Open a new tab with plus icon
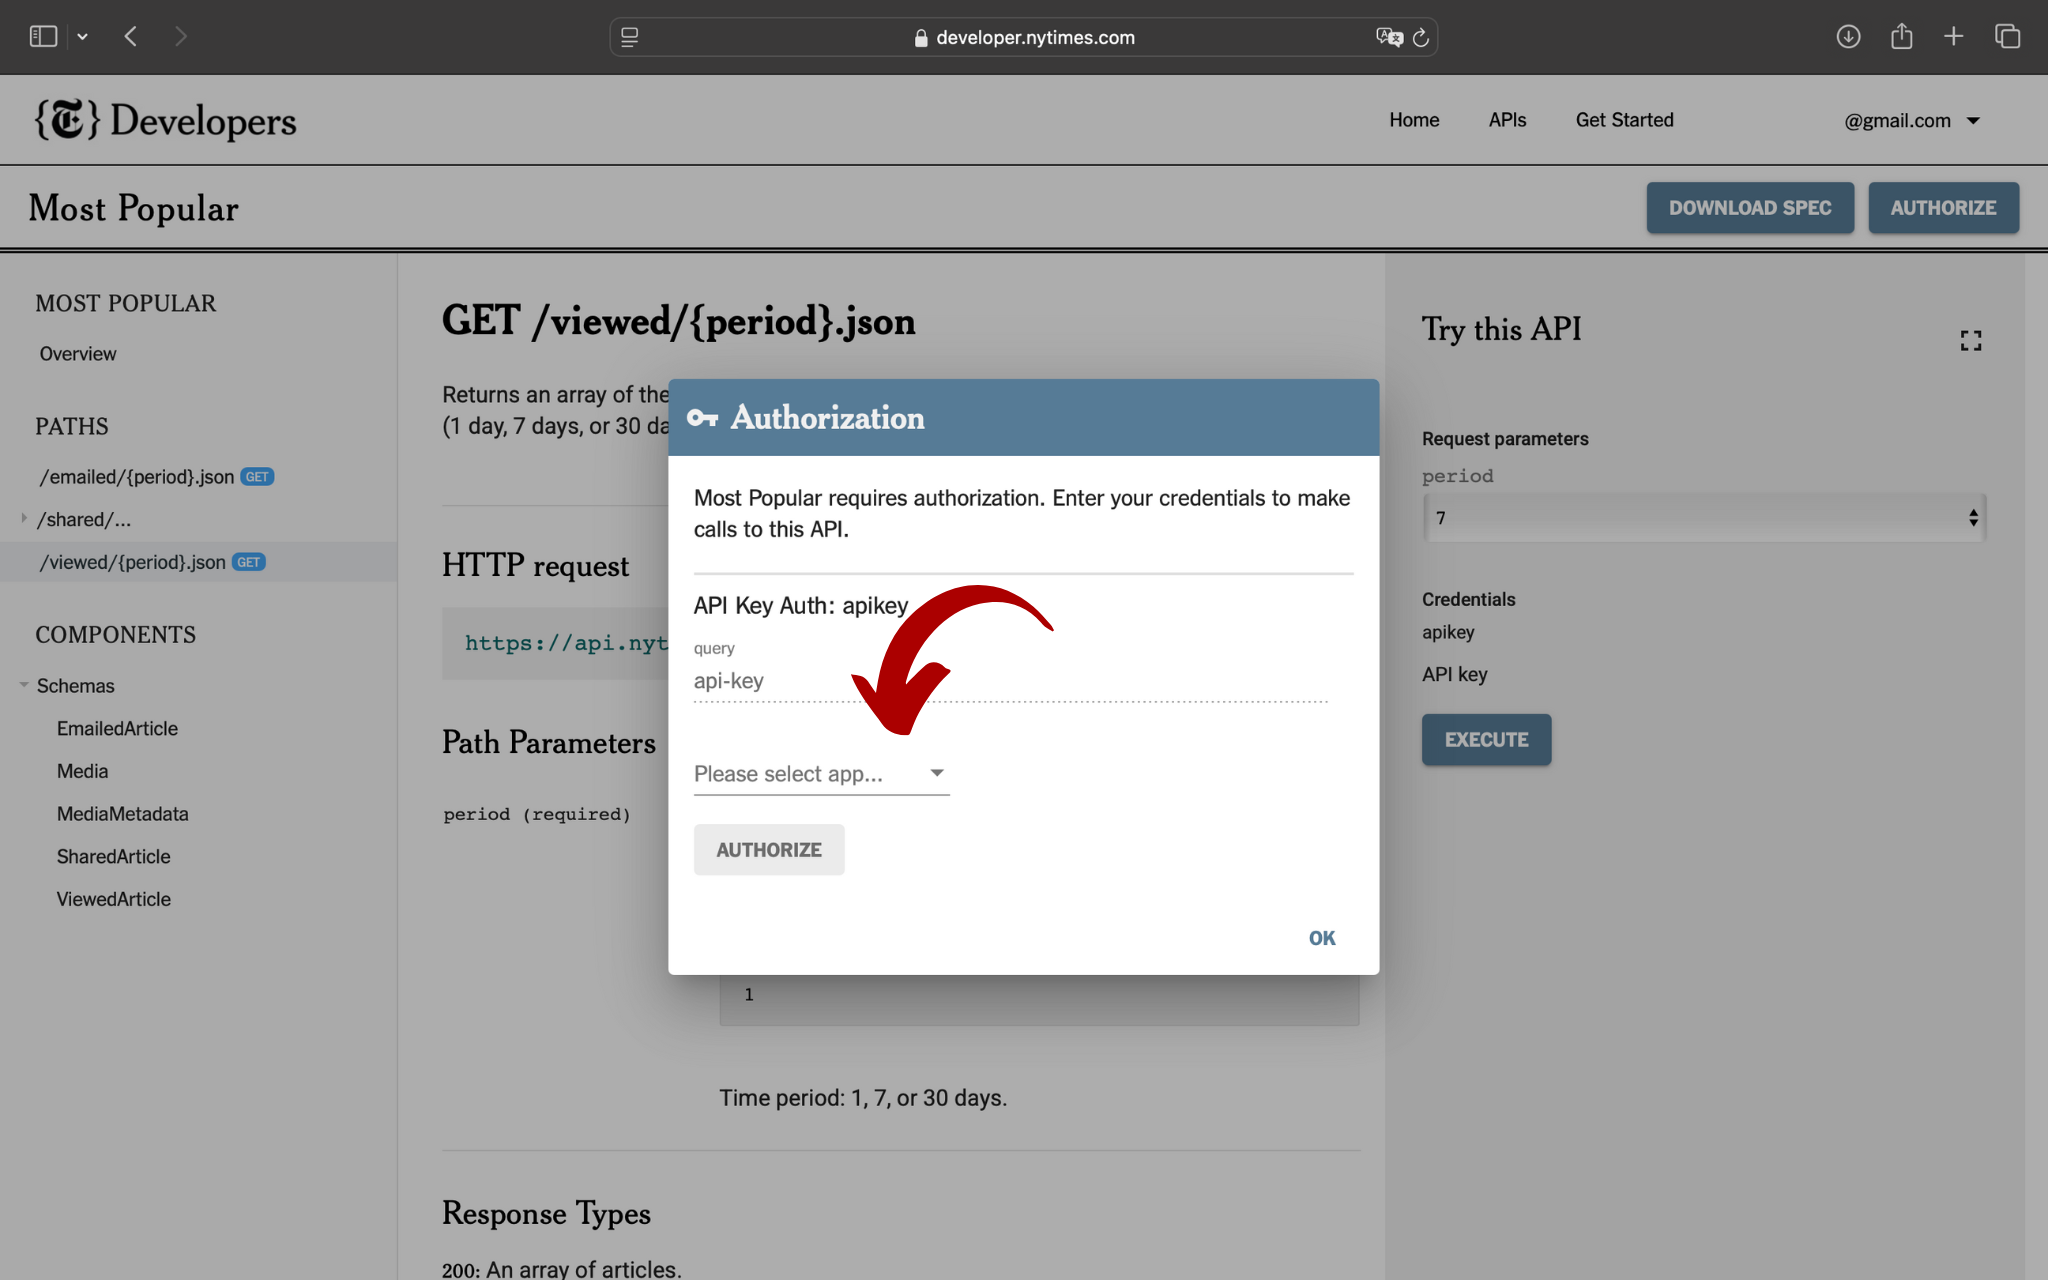This screenshot has height=1280, width=2048. 1954,37
